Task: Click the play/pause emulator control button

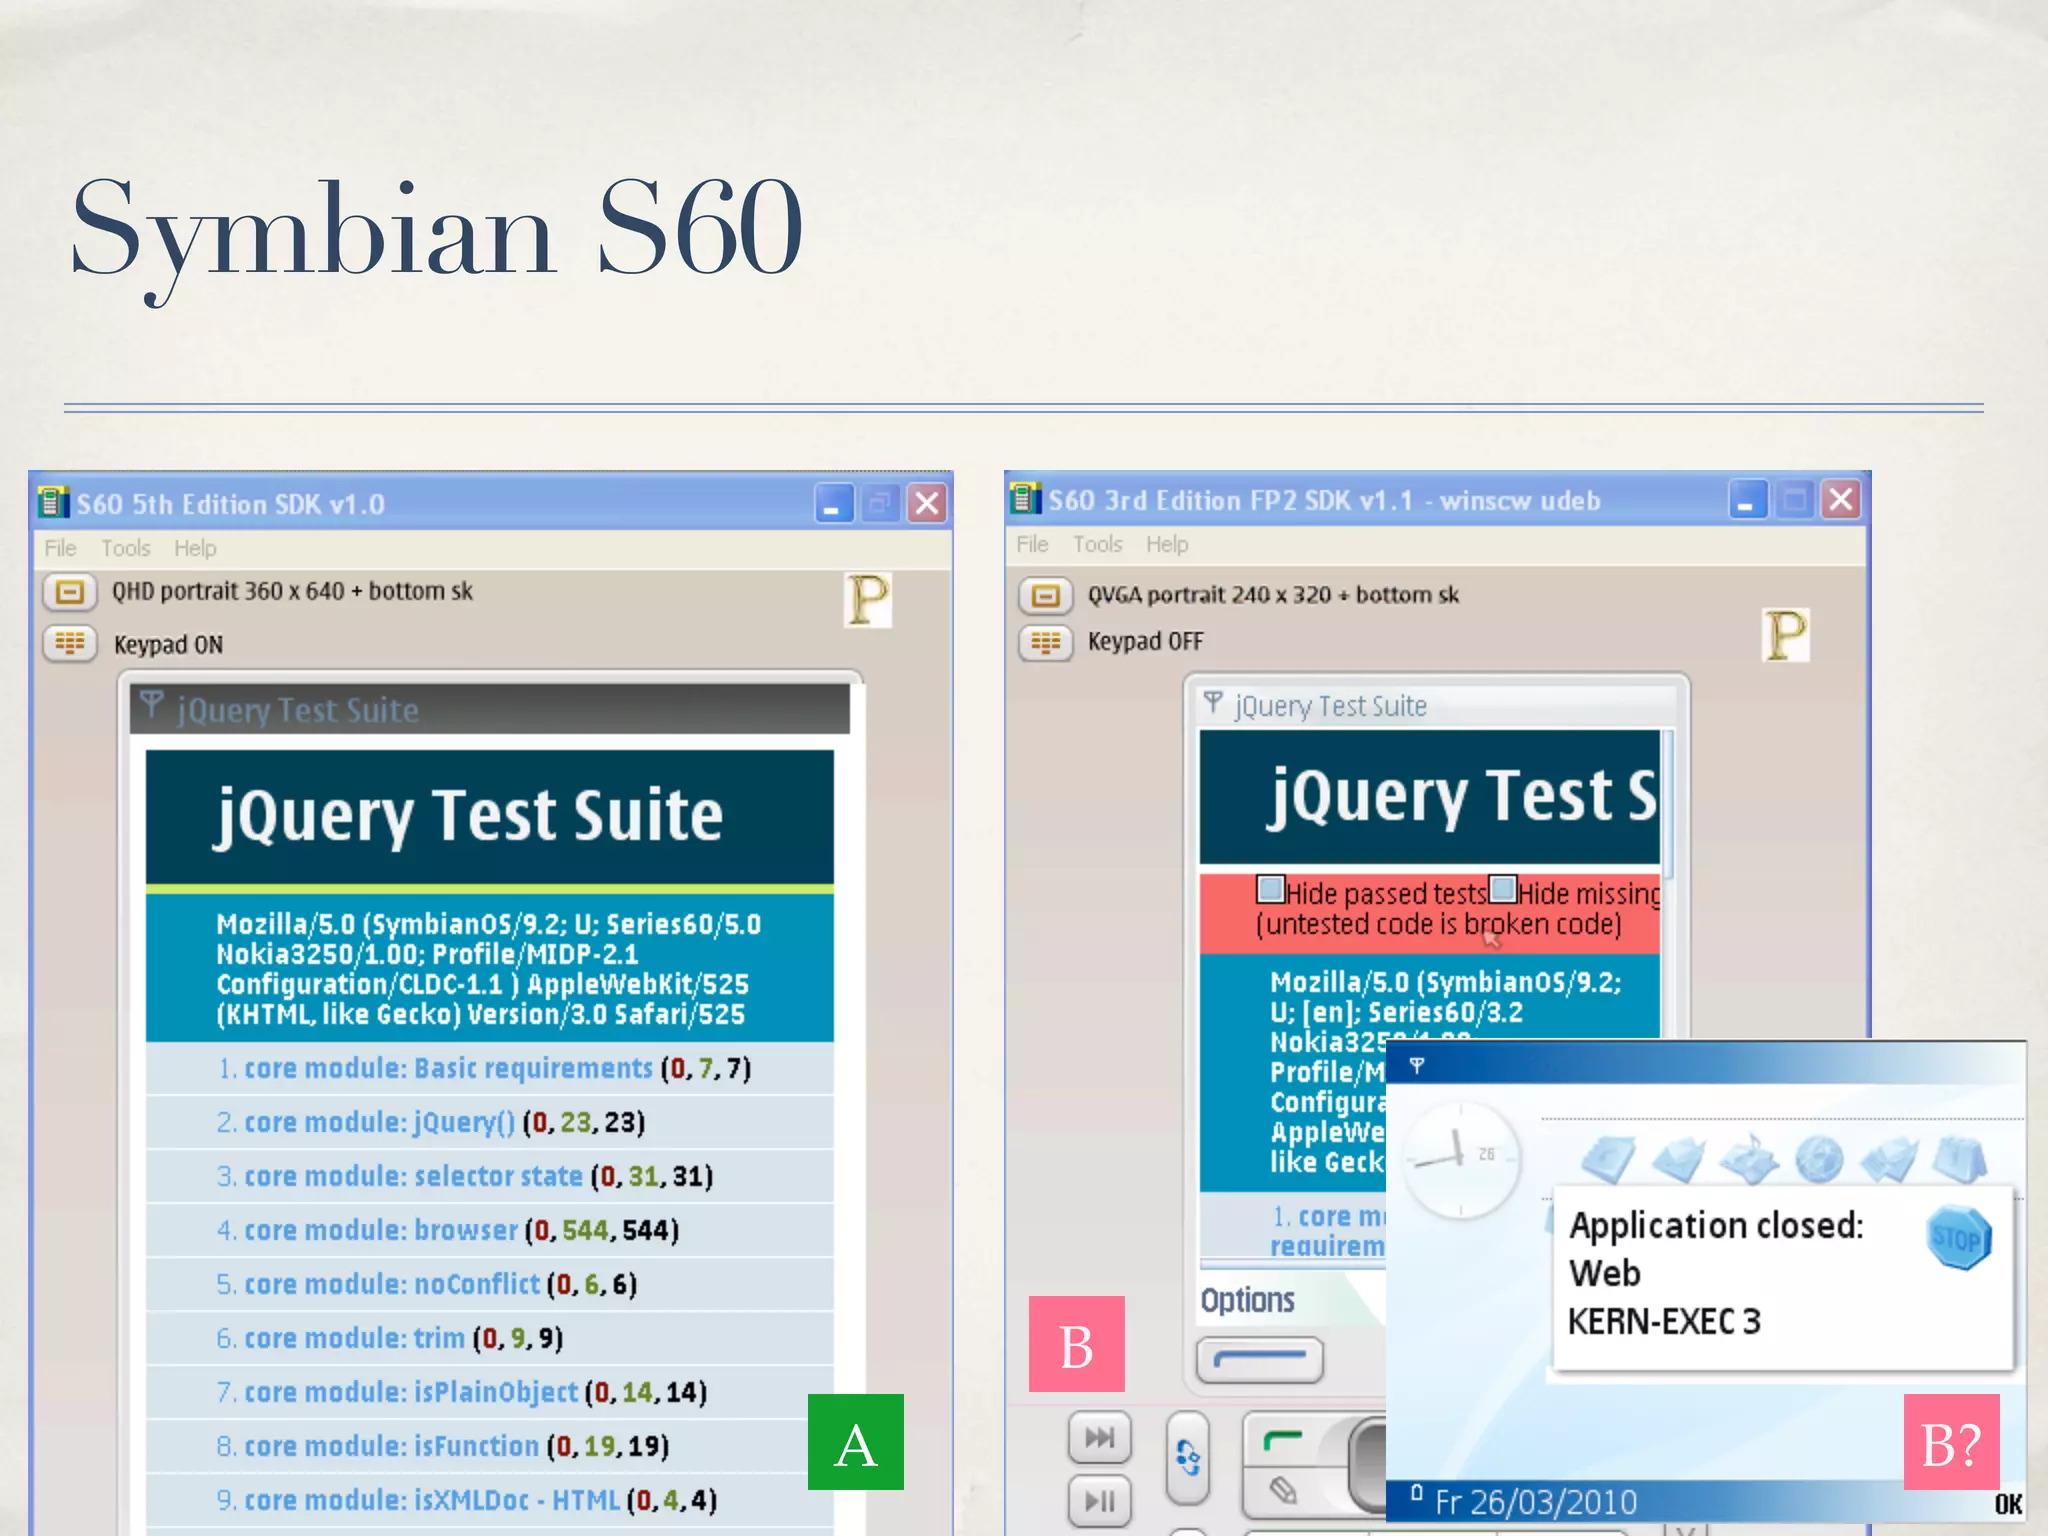Action: pos(1099,1501)
